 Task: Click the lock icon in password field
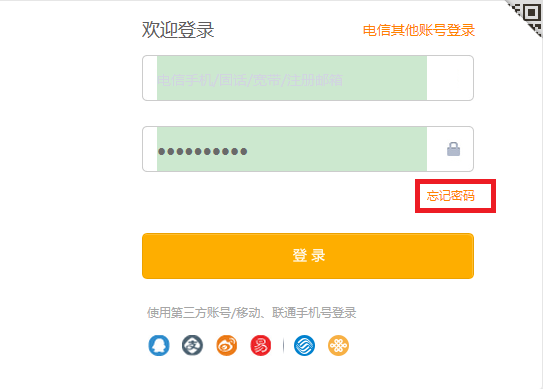(453, 149)
